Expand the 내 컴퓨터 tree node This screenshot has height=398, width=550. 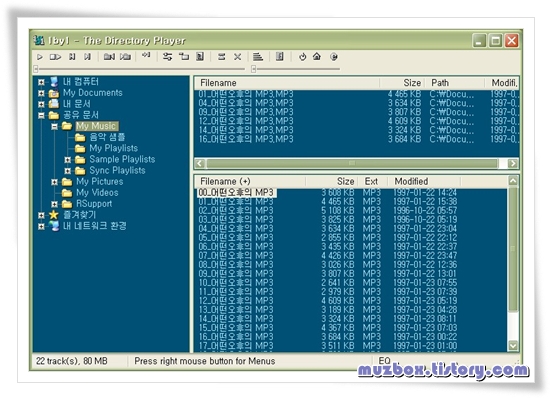(x=41, y=82)
